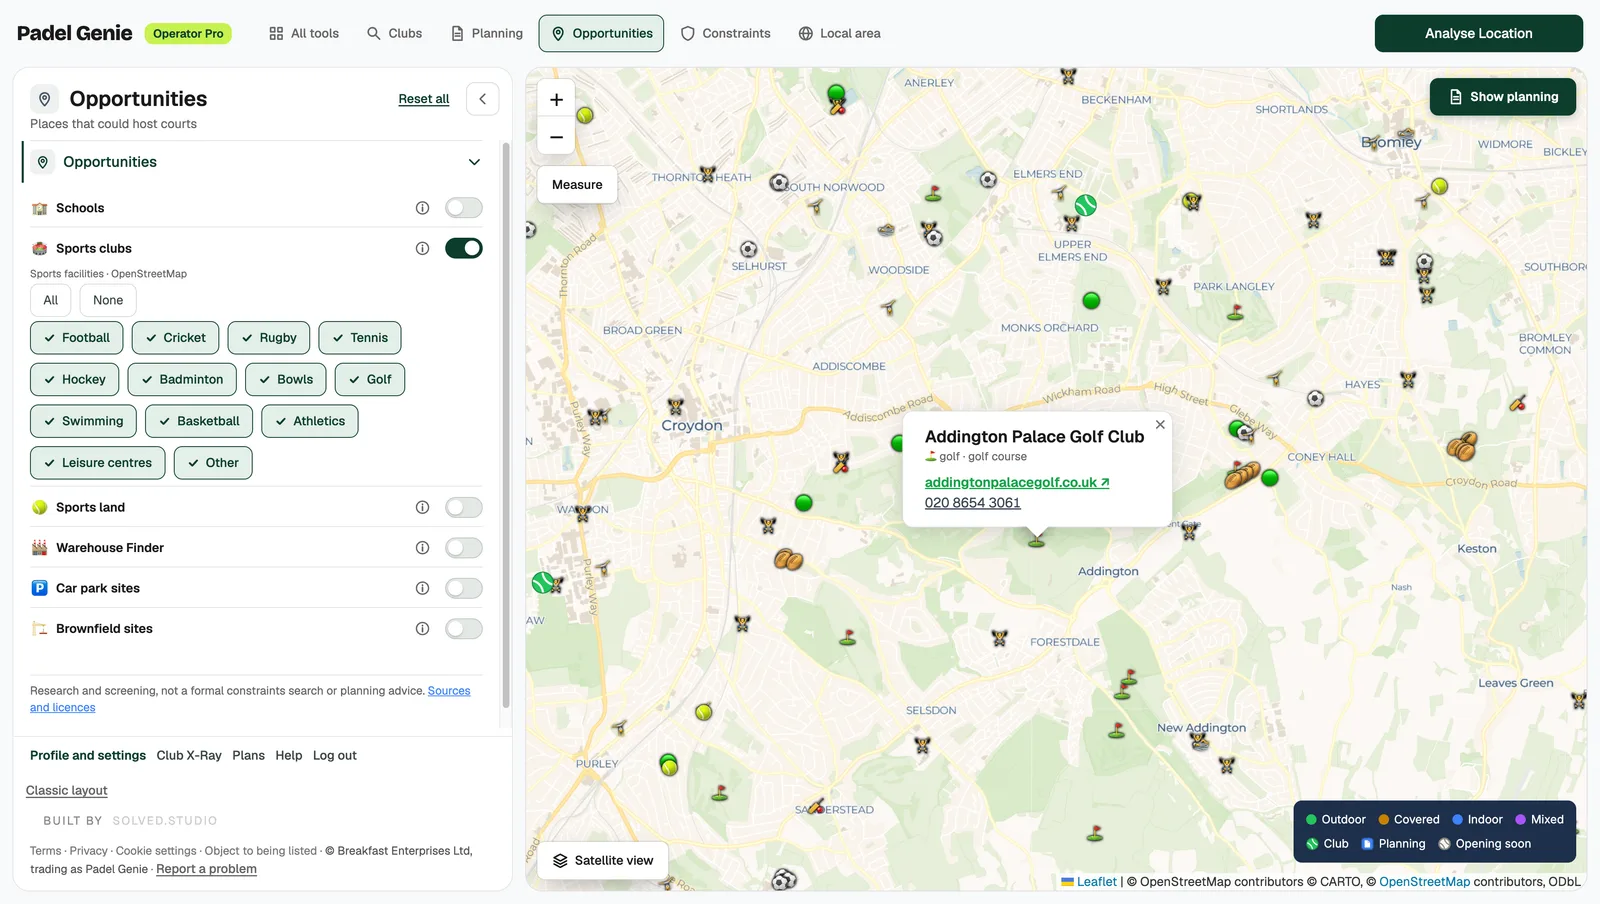Open addingtonpalacegolf.co.uk link in popup

pyautogui.click(x=1017, y=482)
